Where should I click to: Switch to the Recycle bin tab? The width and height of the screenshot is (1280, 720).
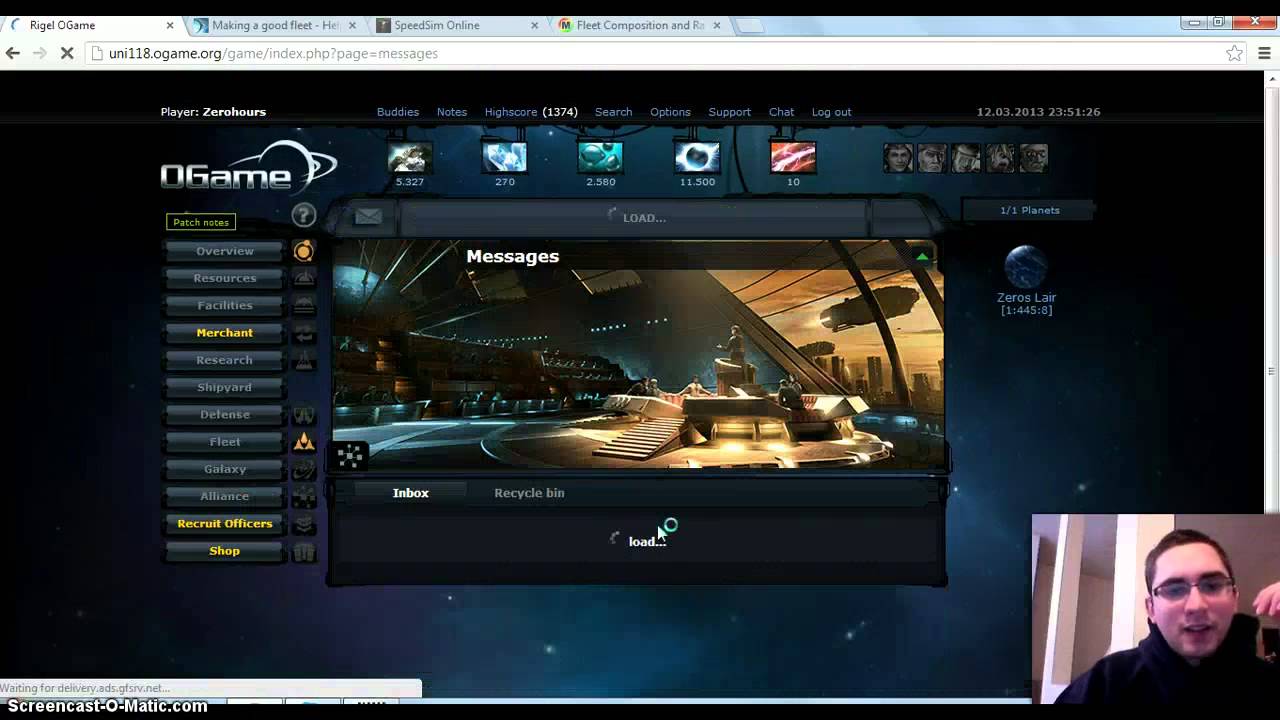[x=529, y=493]
